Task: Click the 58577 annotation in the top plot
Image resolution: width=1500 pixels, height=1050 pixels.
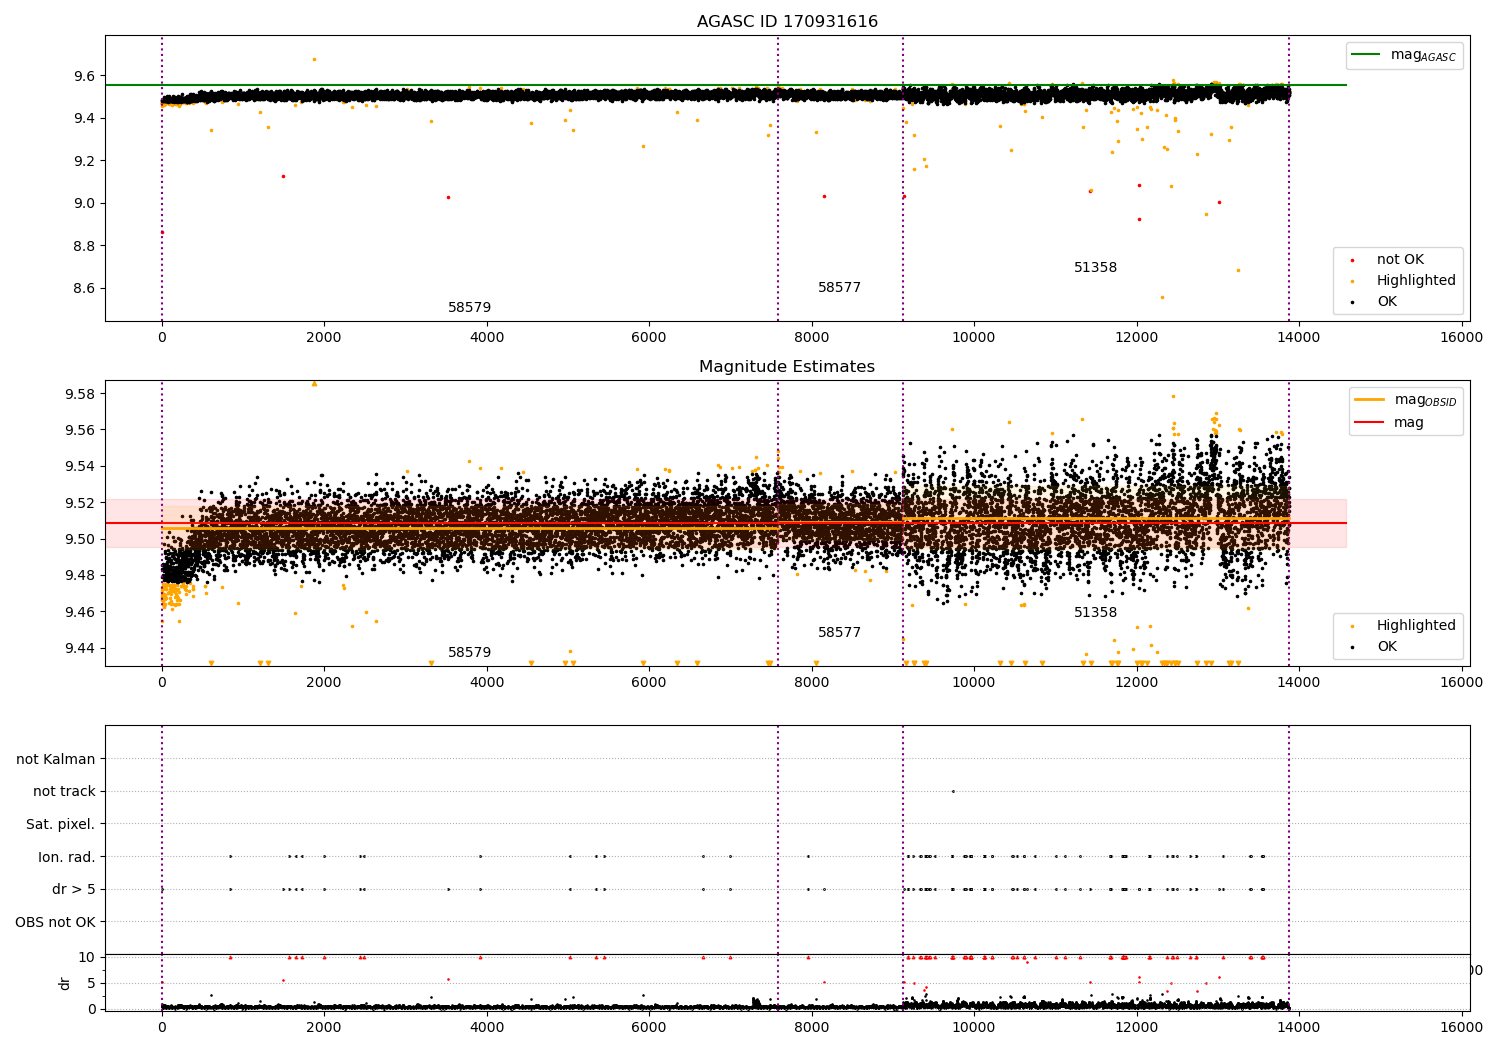Action: [x=840, y=287]
